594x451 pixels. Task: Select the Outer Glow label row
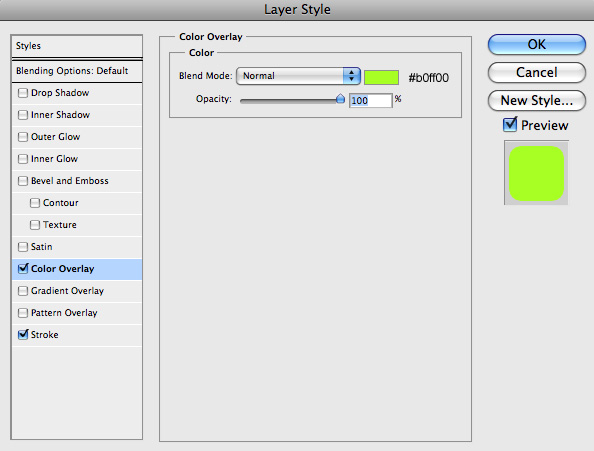pyautogui.click(x=77, y=137)
